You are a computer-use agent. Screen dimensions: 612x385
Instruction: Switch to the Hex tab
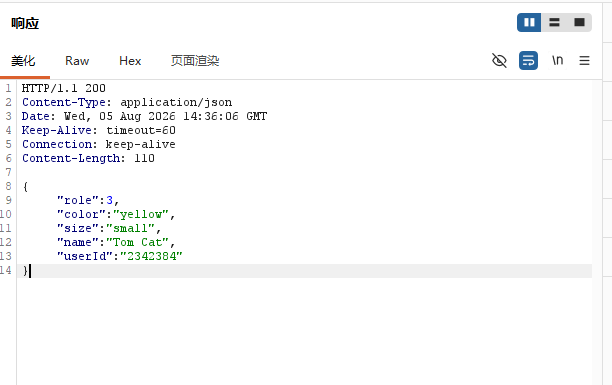pos(130,61)
